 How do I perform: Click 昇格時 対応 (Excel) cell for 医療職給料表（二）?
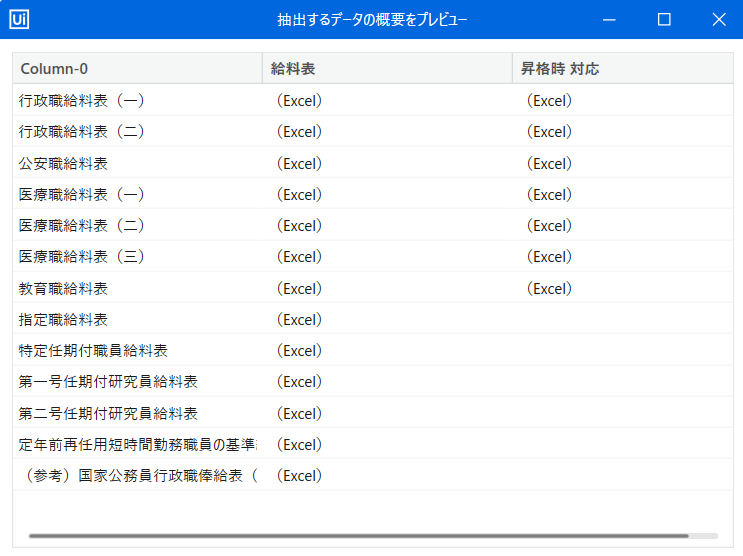click(623, 226)
